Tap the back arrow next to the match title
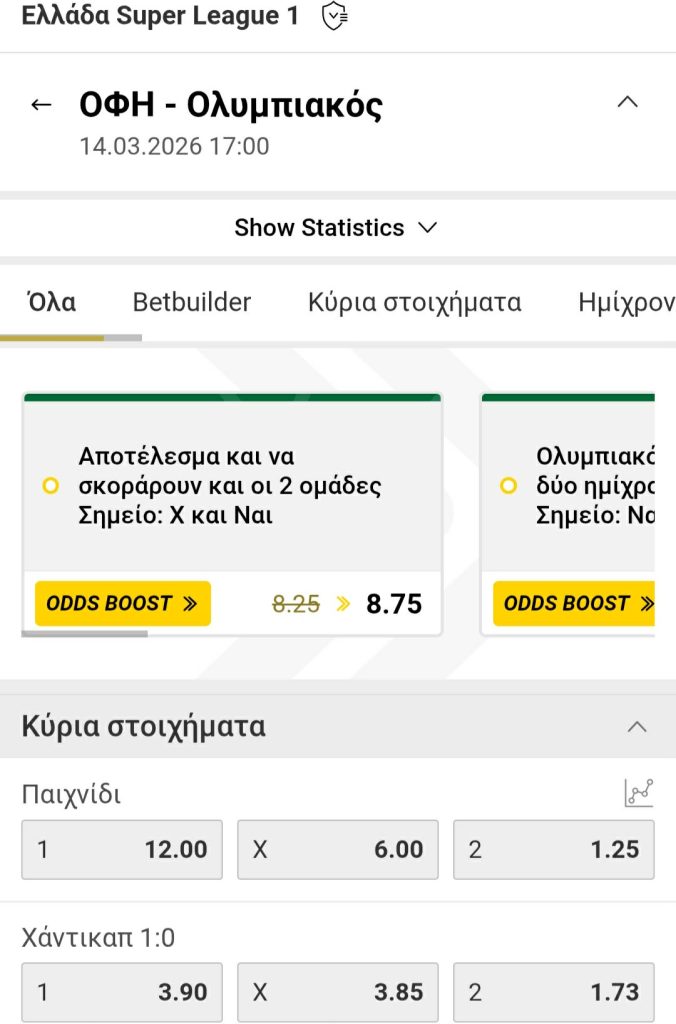This screenshot has width=676, height=1024. click(x=40, y=103)
